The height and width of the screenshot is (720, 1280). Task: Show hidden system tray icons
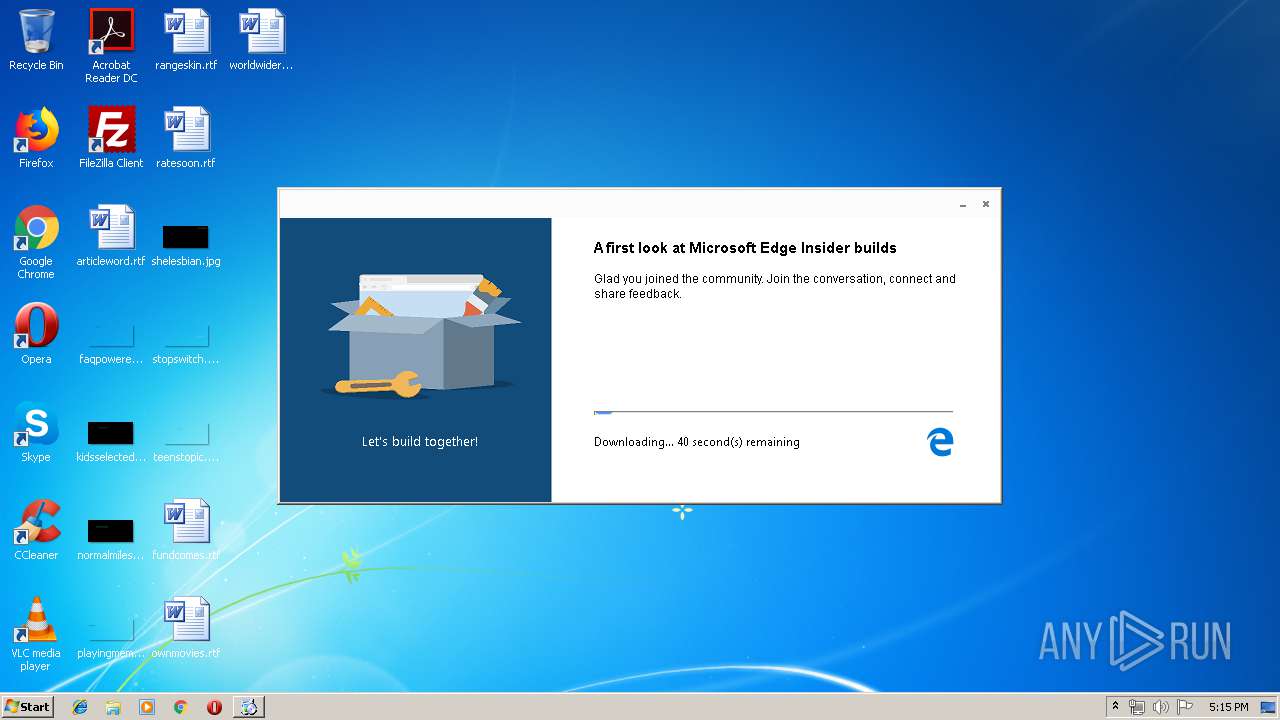[x=1115, y=707]
